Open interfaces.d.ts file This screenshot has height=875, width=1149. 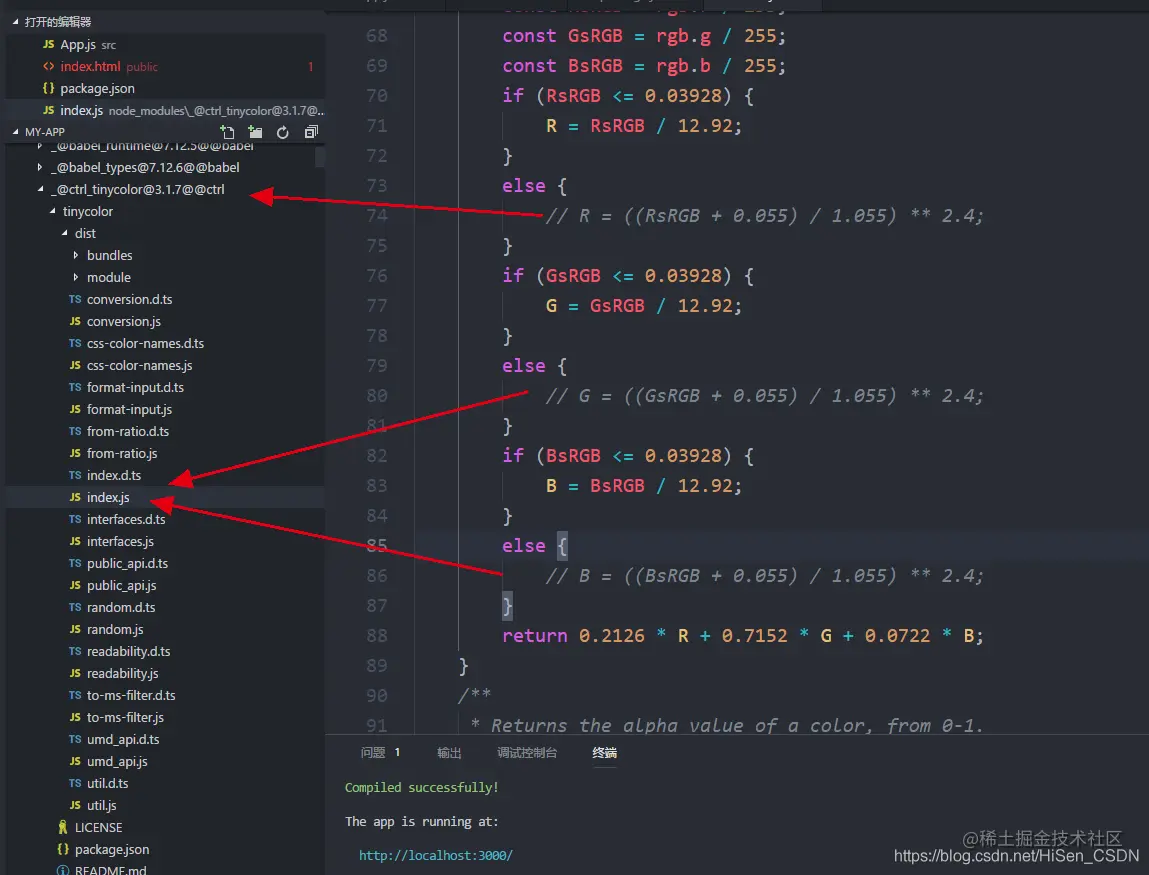(126, 519)
